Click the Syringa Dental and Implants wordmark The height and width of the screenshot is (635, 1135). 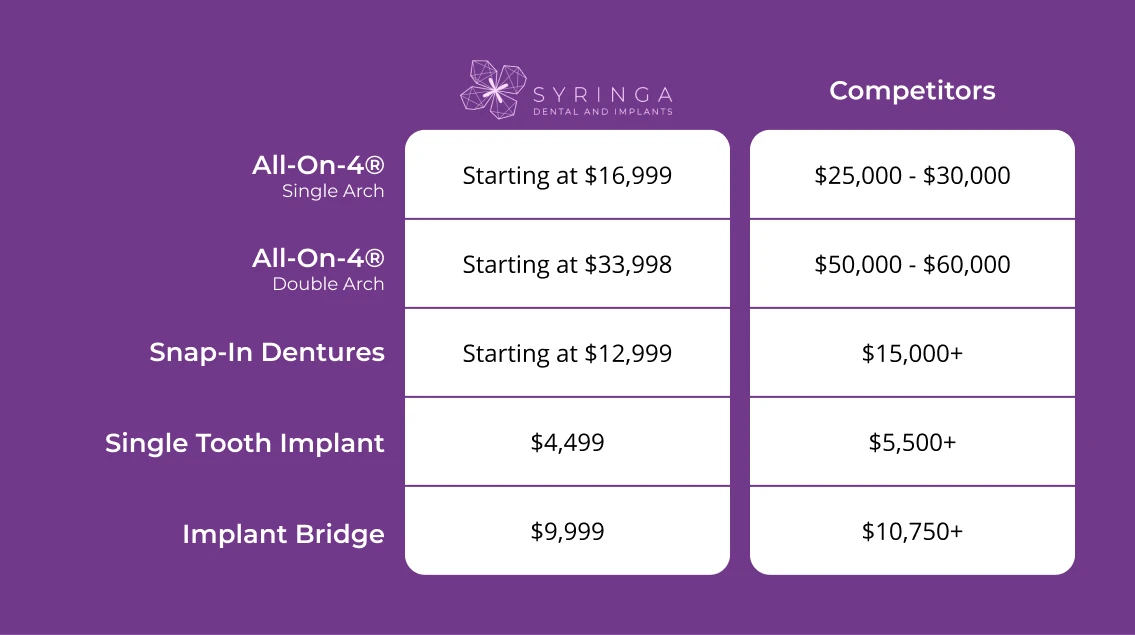pos(603,99)
